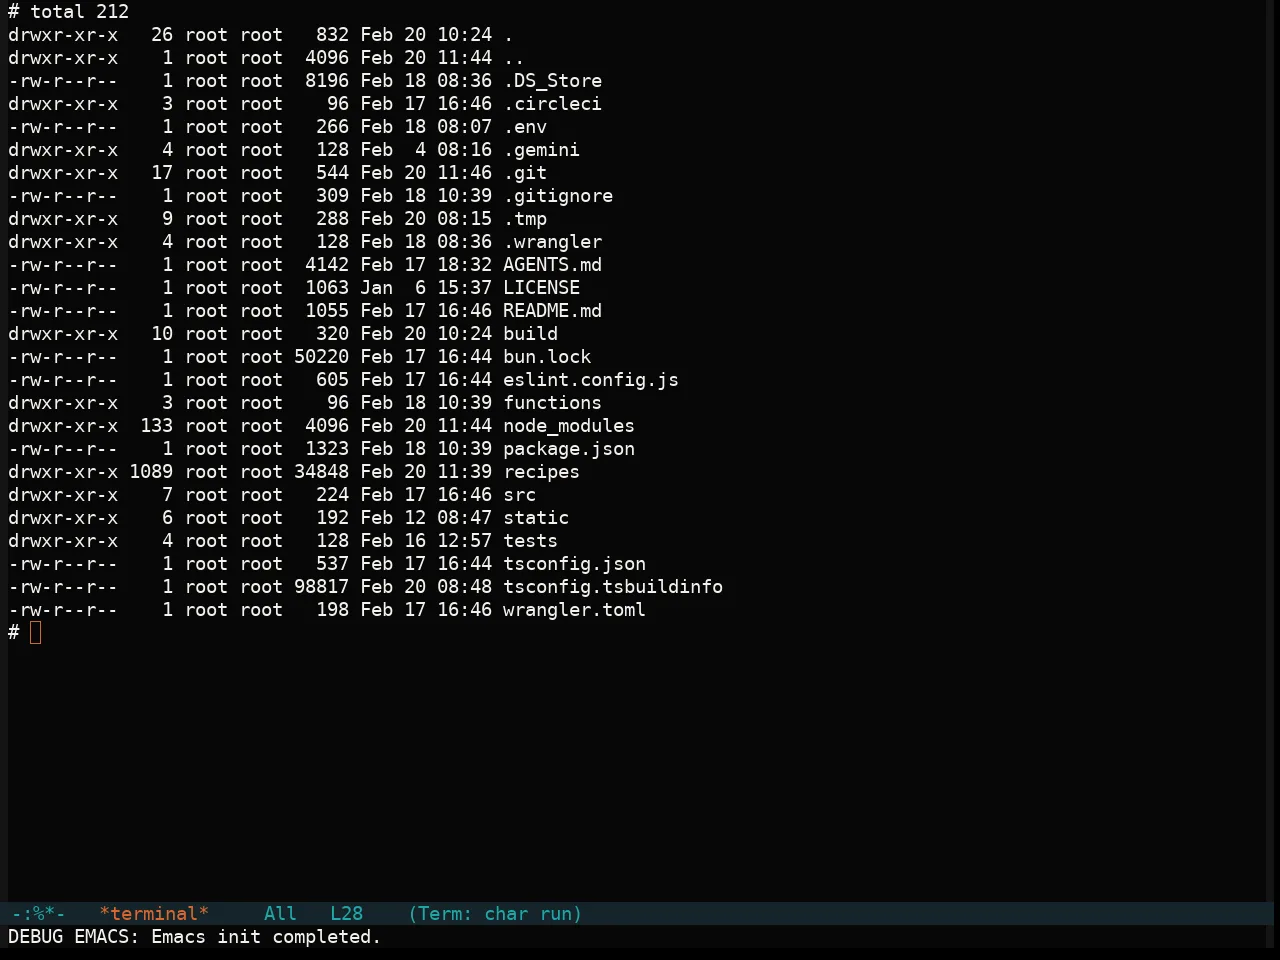Select the README.md filename
Viewport: 1280px width, 960px height.
pyautogui.click(x=553, y=311)
